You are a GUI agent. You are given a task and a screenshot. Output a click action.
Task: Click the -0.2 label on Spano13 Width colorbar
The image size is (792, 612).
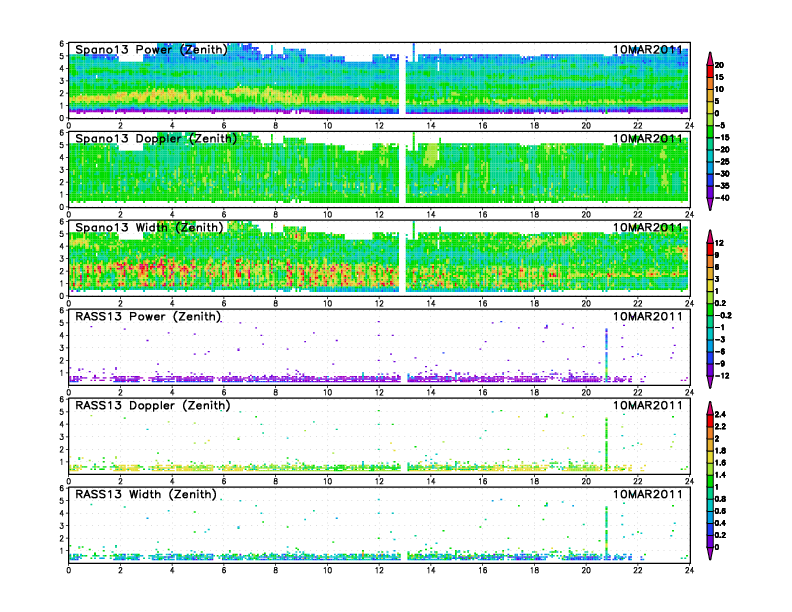[x=723, y=316]
